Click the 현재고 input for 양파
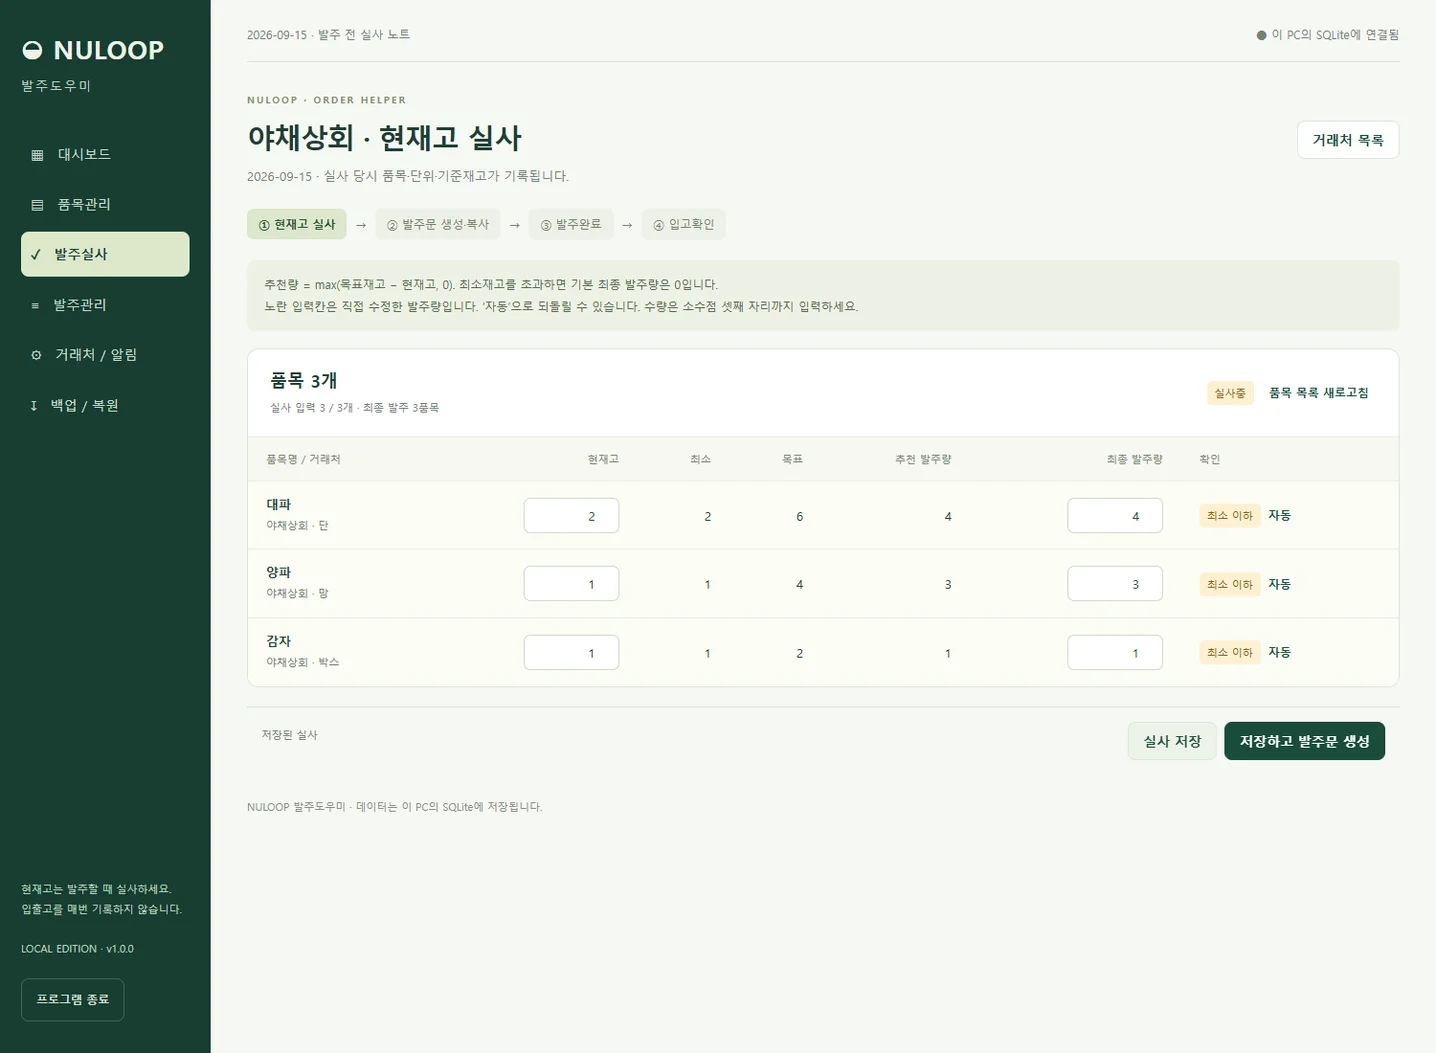Image resolution: width=1436 pixels, height=1053 pixels. (571, 584)
